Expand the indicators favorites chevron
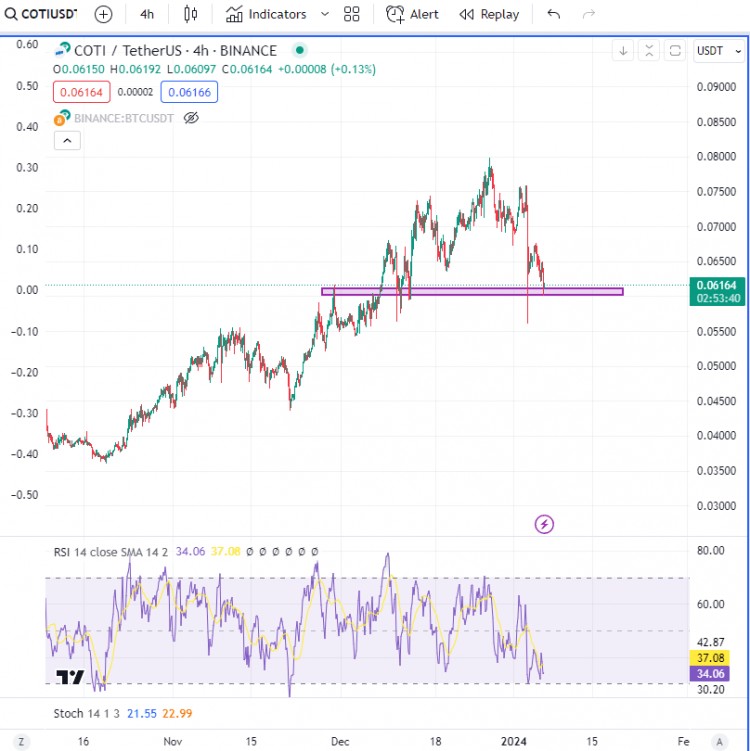The image size is (750, 751). tap(323, 15)
